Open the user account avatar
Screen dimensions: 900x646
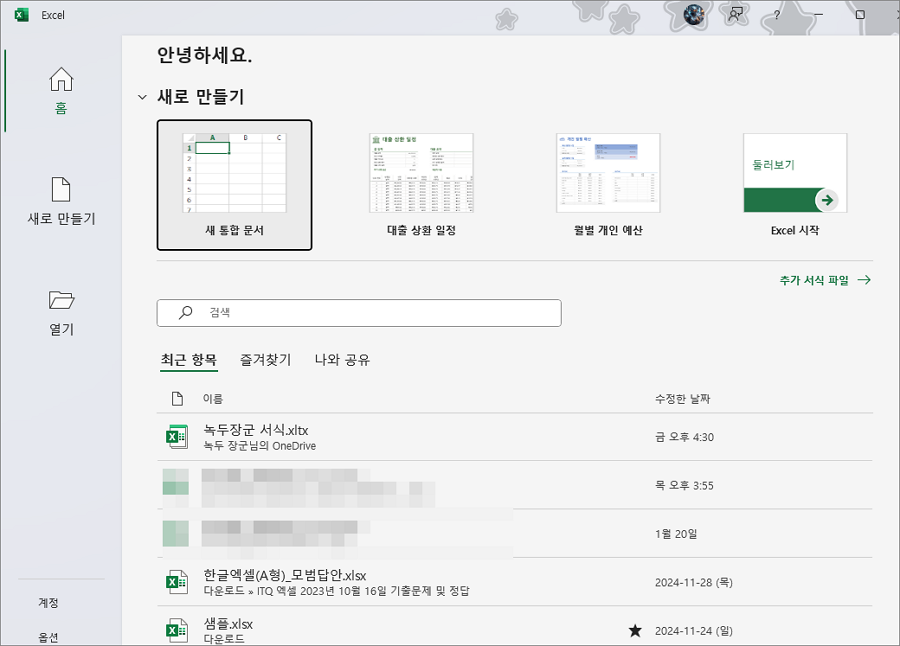(694, 14)
